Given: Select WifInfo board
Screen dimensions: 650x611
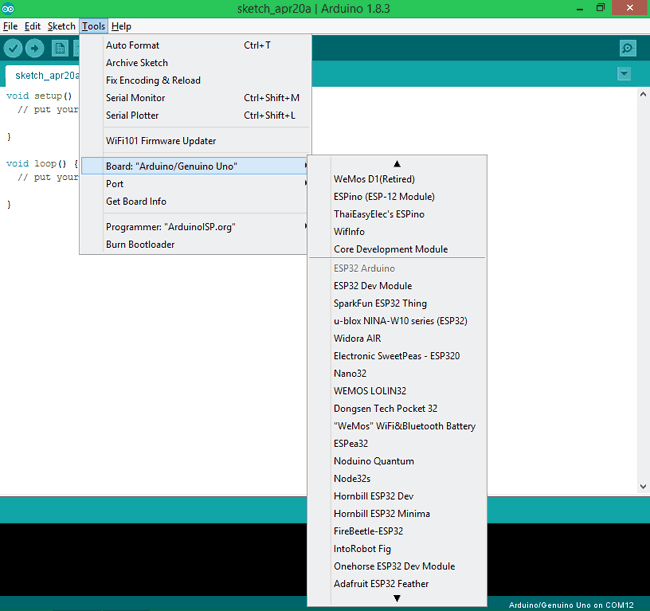Looking at the screenshot, I should [397, 232].
